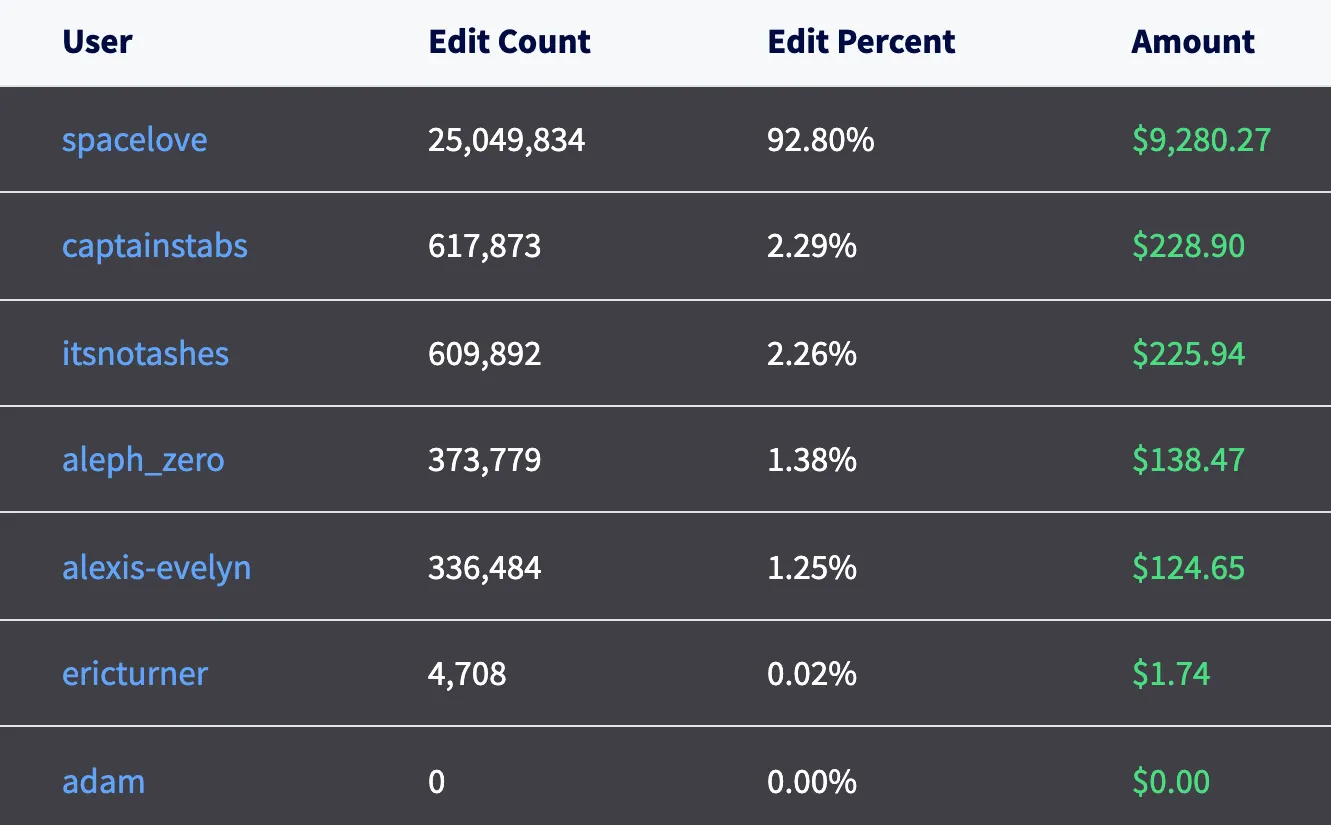Screen dimensions: 1331x825
Task: Click the adam username link
Action: coord(103,780)
